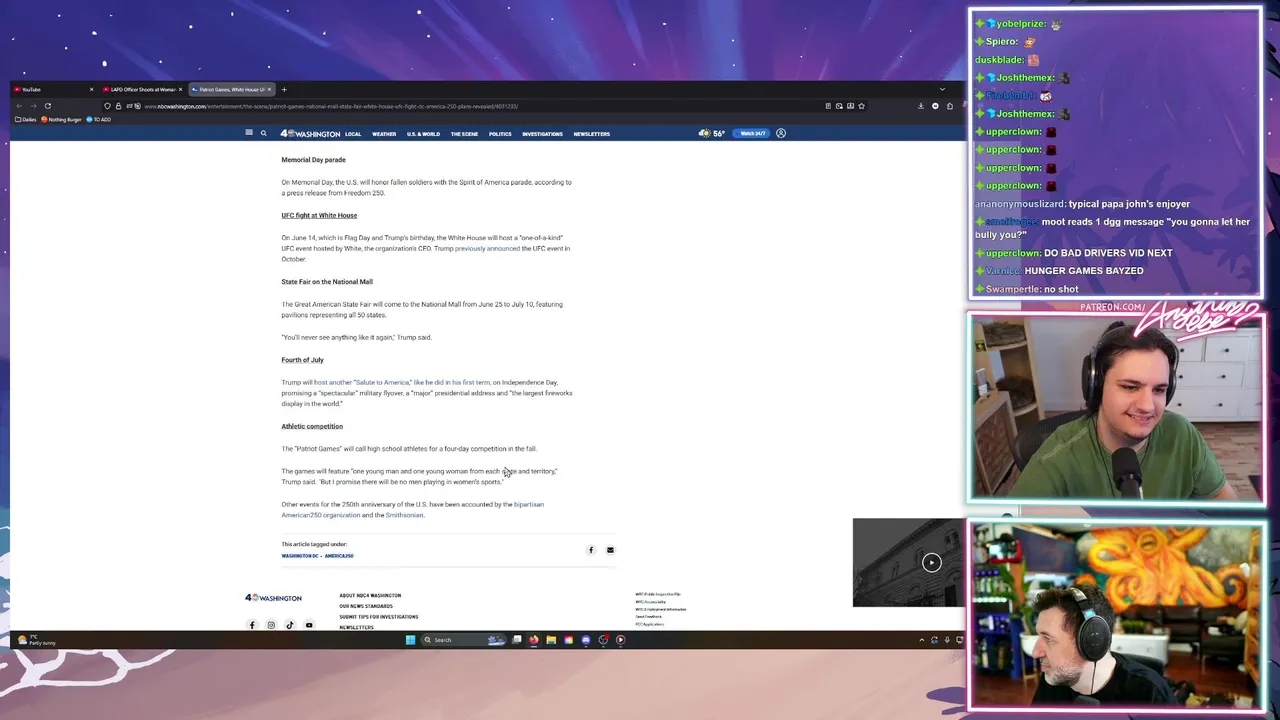Open NBC4 TikTok from footer icon

tap(290, 625)
